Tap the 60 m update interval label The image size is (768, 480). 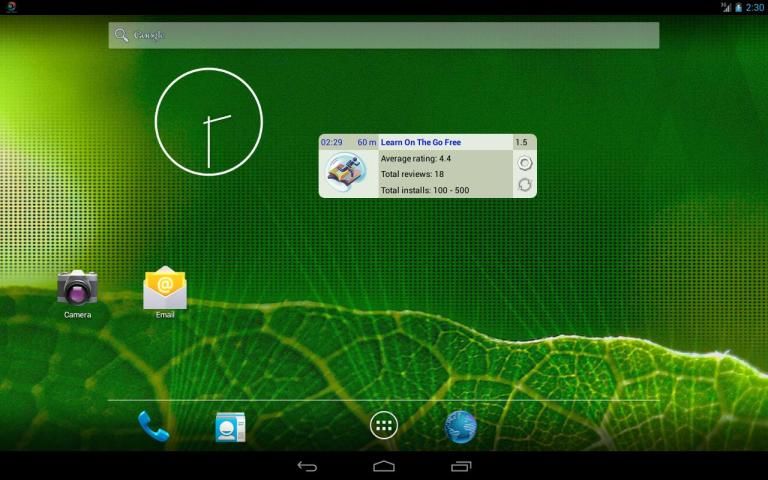366,143
